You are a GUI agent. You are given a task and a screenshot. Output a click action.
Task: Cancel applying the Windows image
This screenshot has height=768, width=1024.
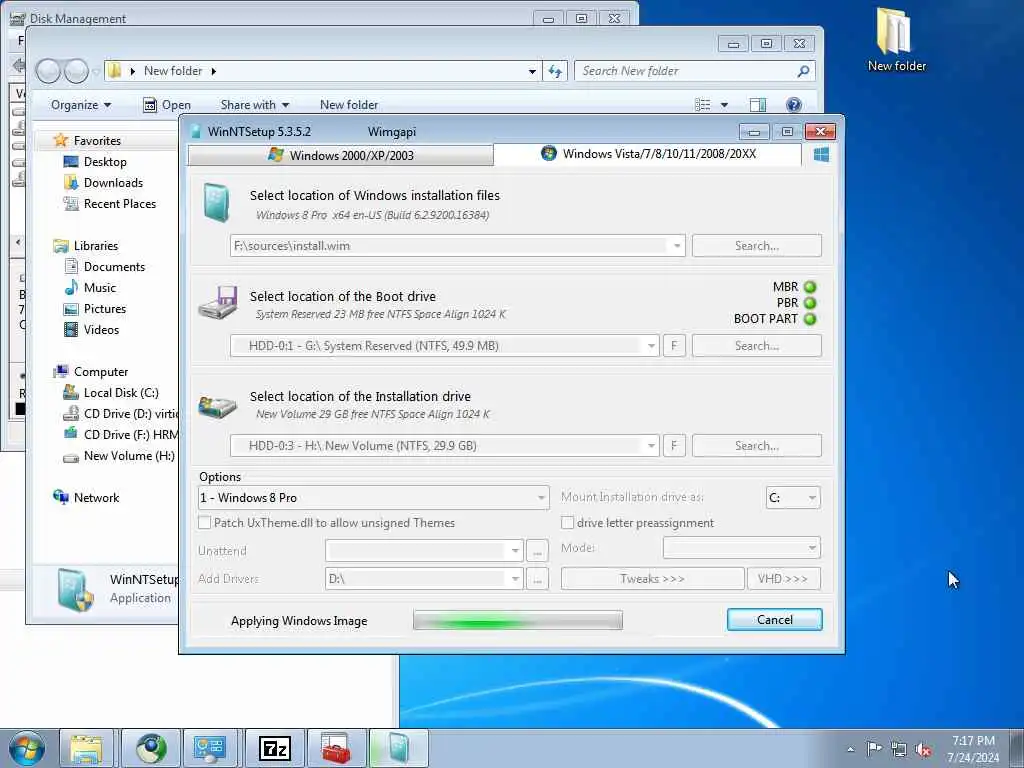pos(775,620)
